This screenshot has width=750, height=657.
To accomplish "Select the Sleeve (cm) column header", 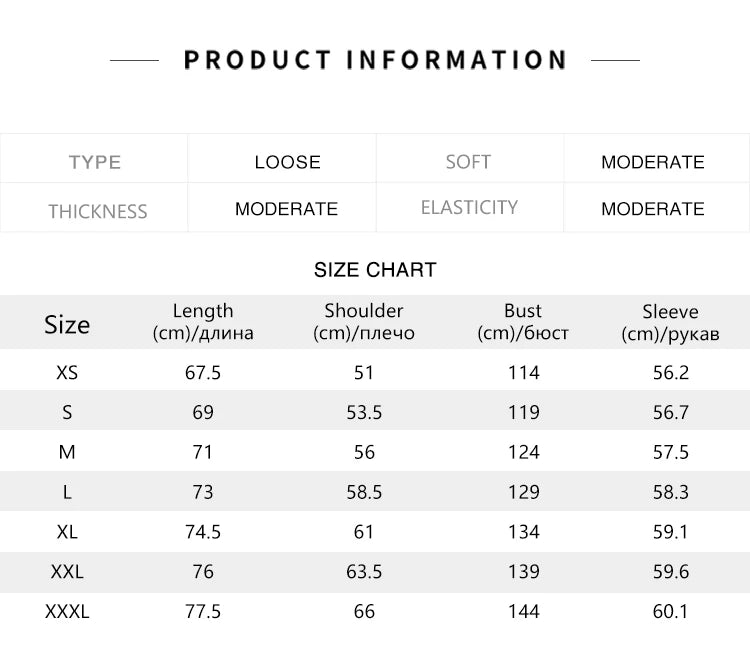I will 670,322.
